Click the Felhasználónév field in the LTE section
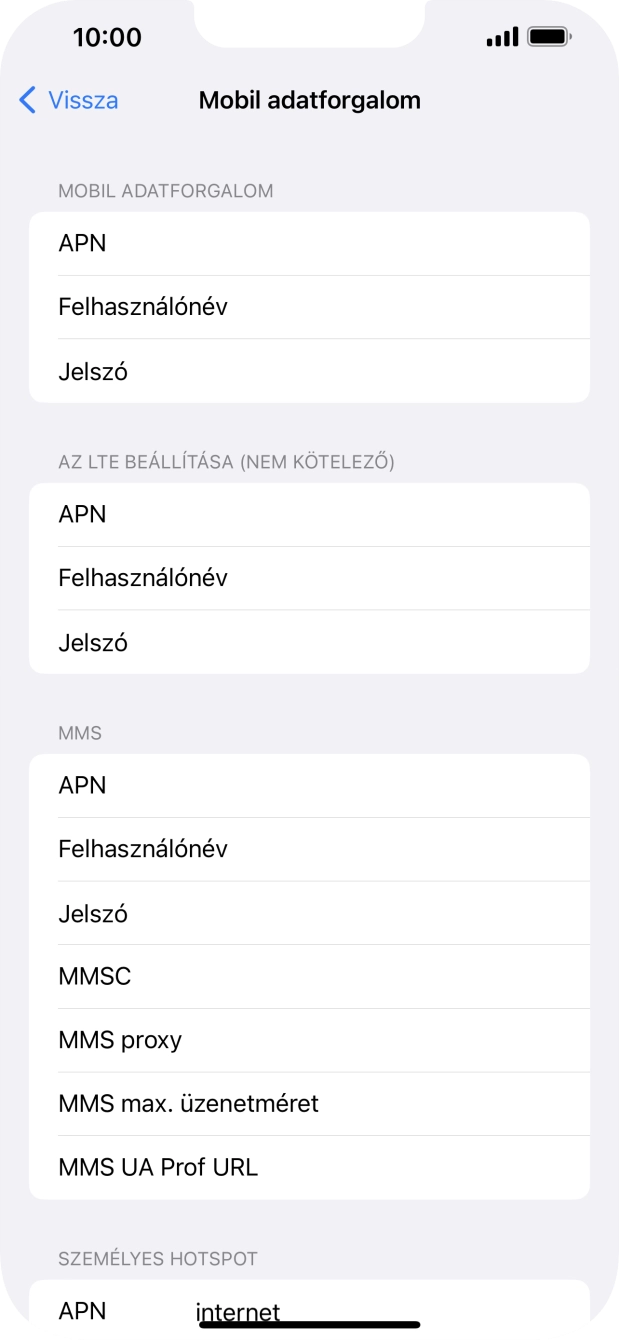Screen dimensions: 619x1340 coord(309,578)
